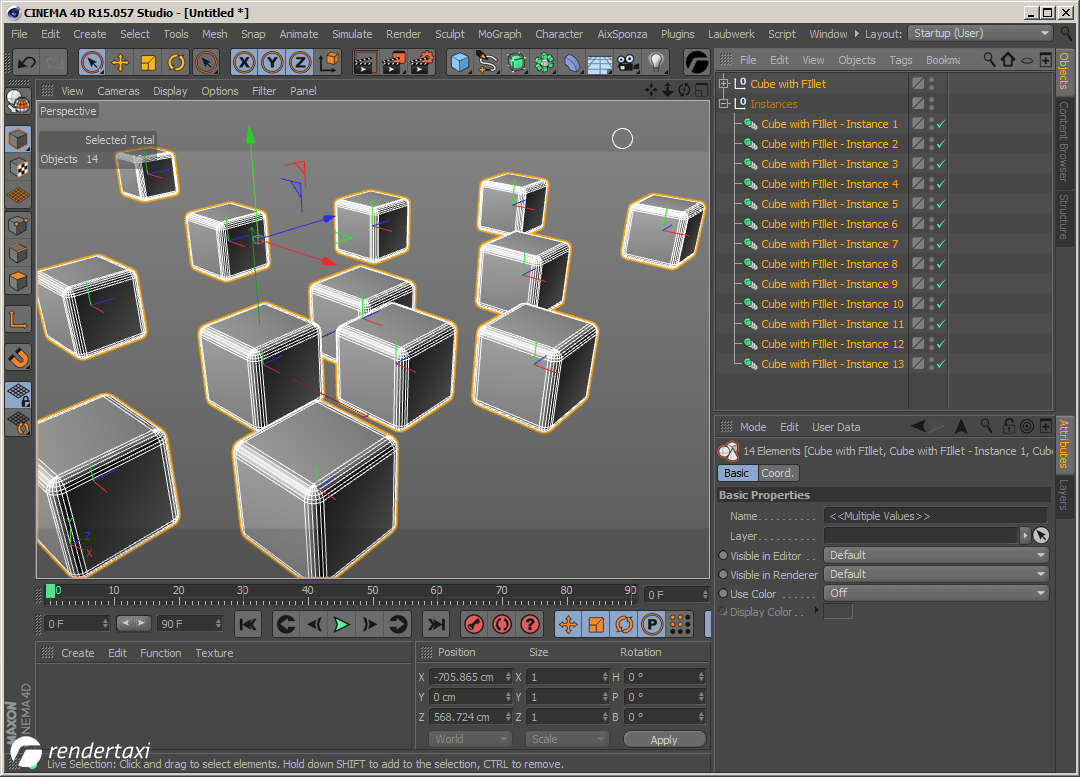1080x777 pixels.
Task: Activate the Move tool
Action: (x=120, y=63)
